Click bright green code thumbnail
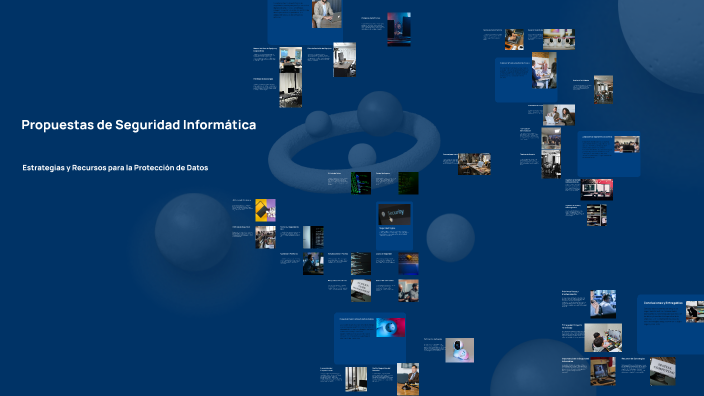This screenshot has height=396, width=704. 361,183
